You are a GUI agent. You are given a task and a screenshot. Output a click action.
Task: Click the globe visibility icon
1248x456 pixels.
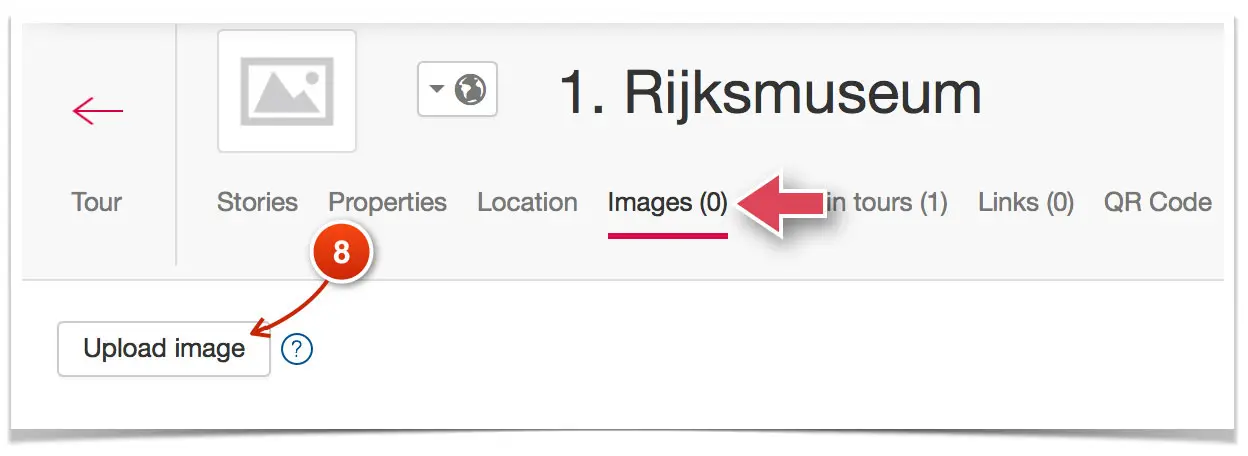470,89
